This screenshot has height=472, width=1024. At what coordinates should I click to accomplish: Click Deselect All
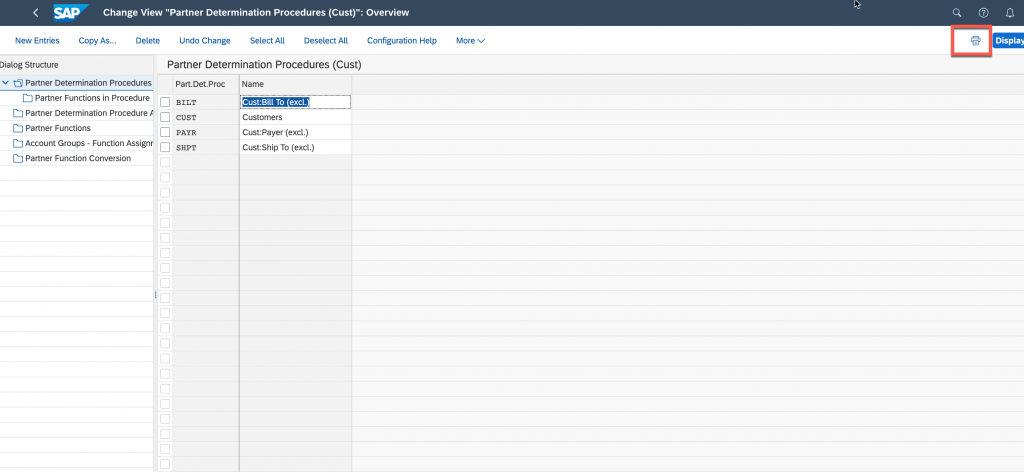pyautogui.click(x=326, y=40)
